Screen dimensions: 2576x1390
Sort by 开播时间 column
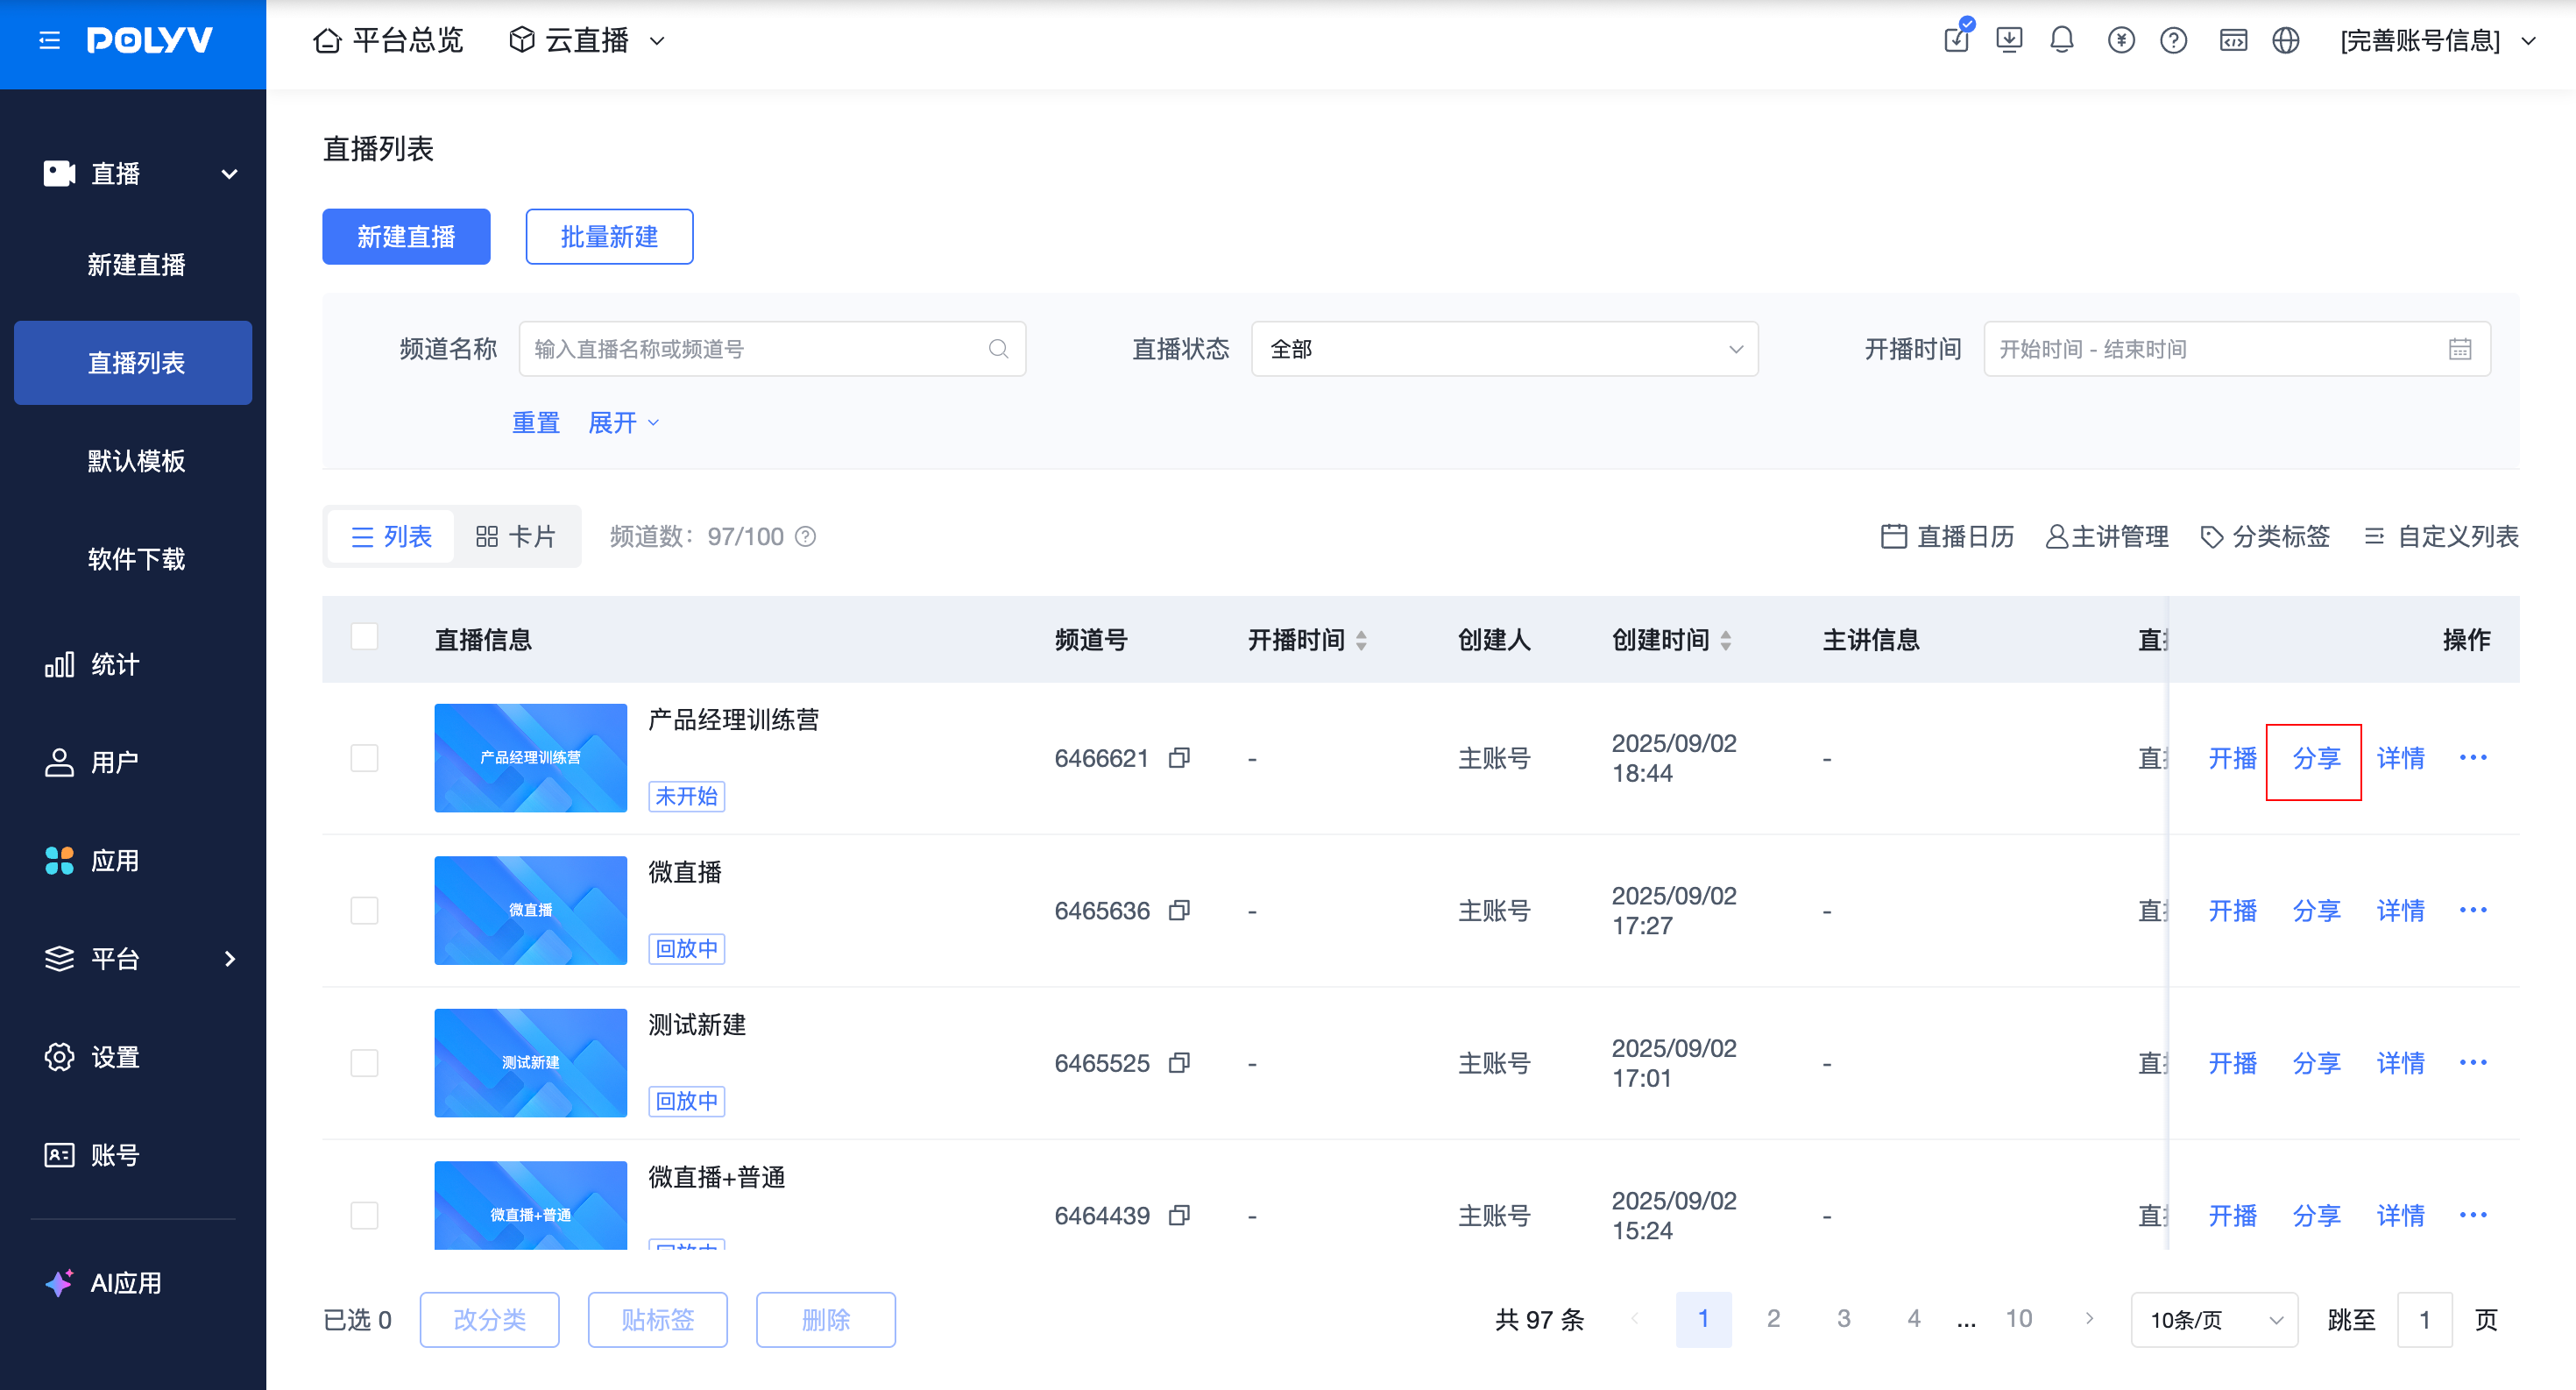tap(1361, 640)
